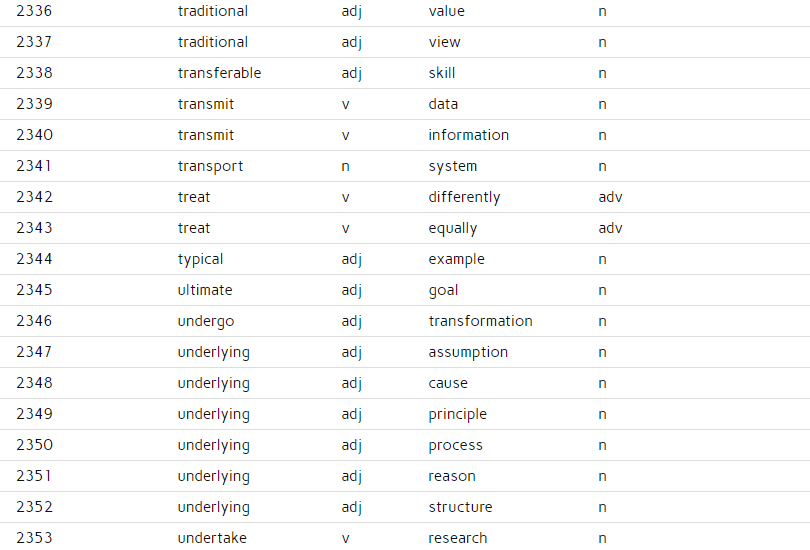Screen dimensions: 810x550
Task: Select 'process' in row 2350
Action: (455, 445)
